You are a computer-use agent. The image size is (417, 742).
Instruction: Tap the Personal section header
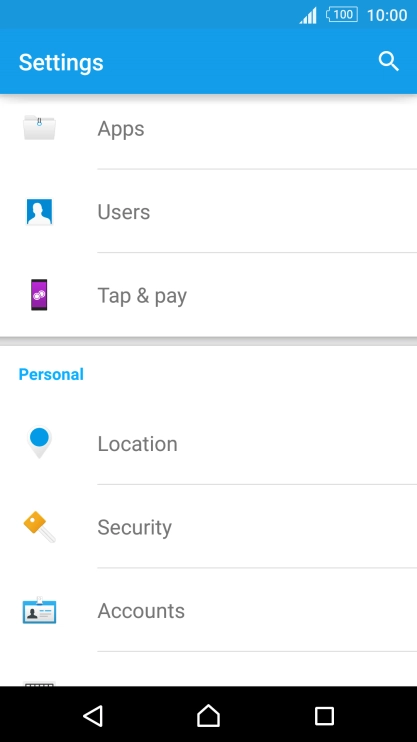[x=51, y=374]
